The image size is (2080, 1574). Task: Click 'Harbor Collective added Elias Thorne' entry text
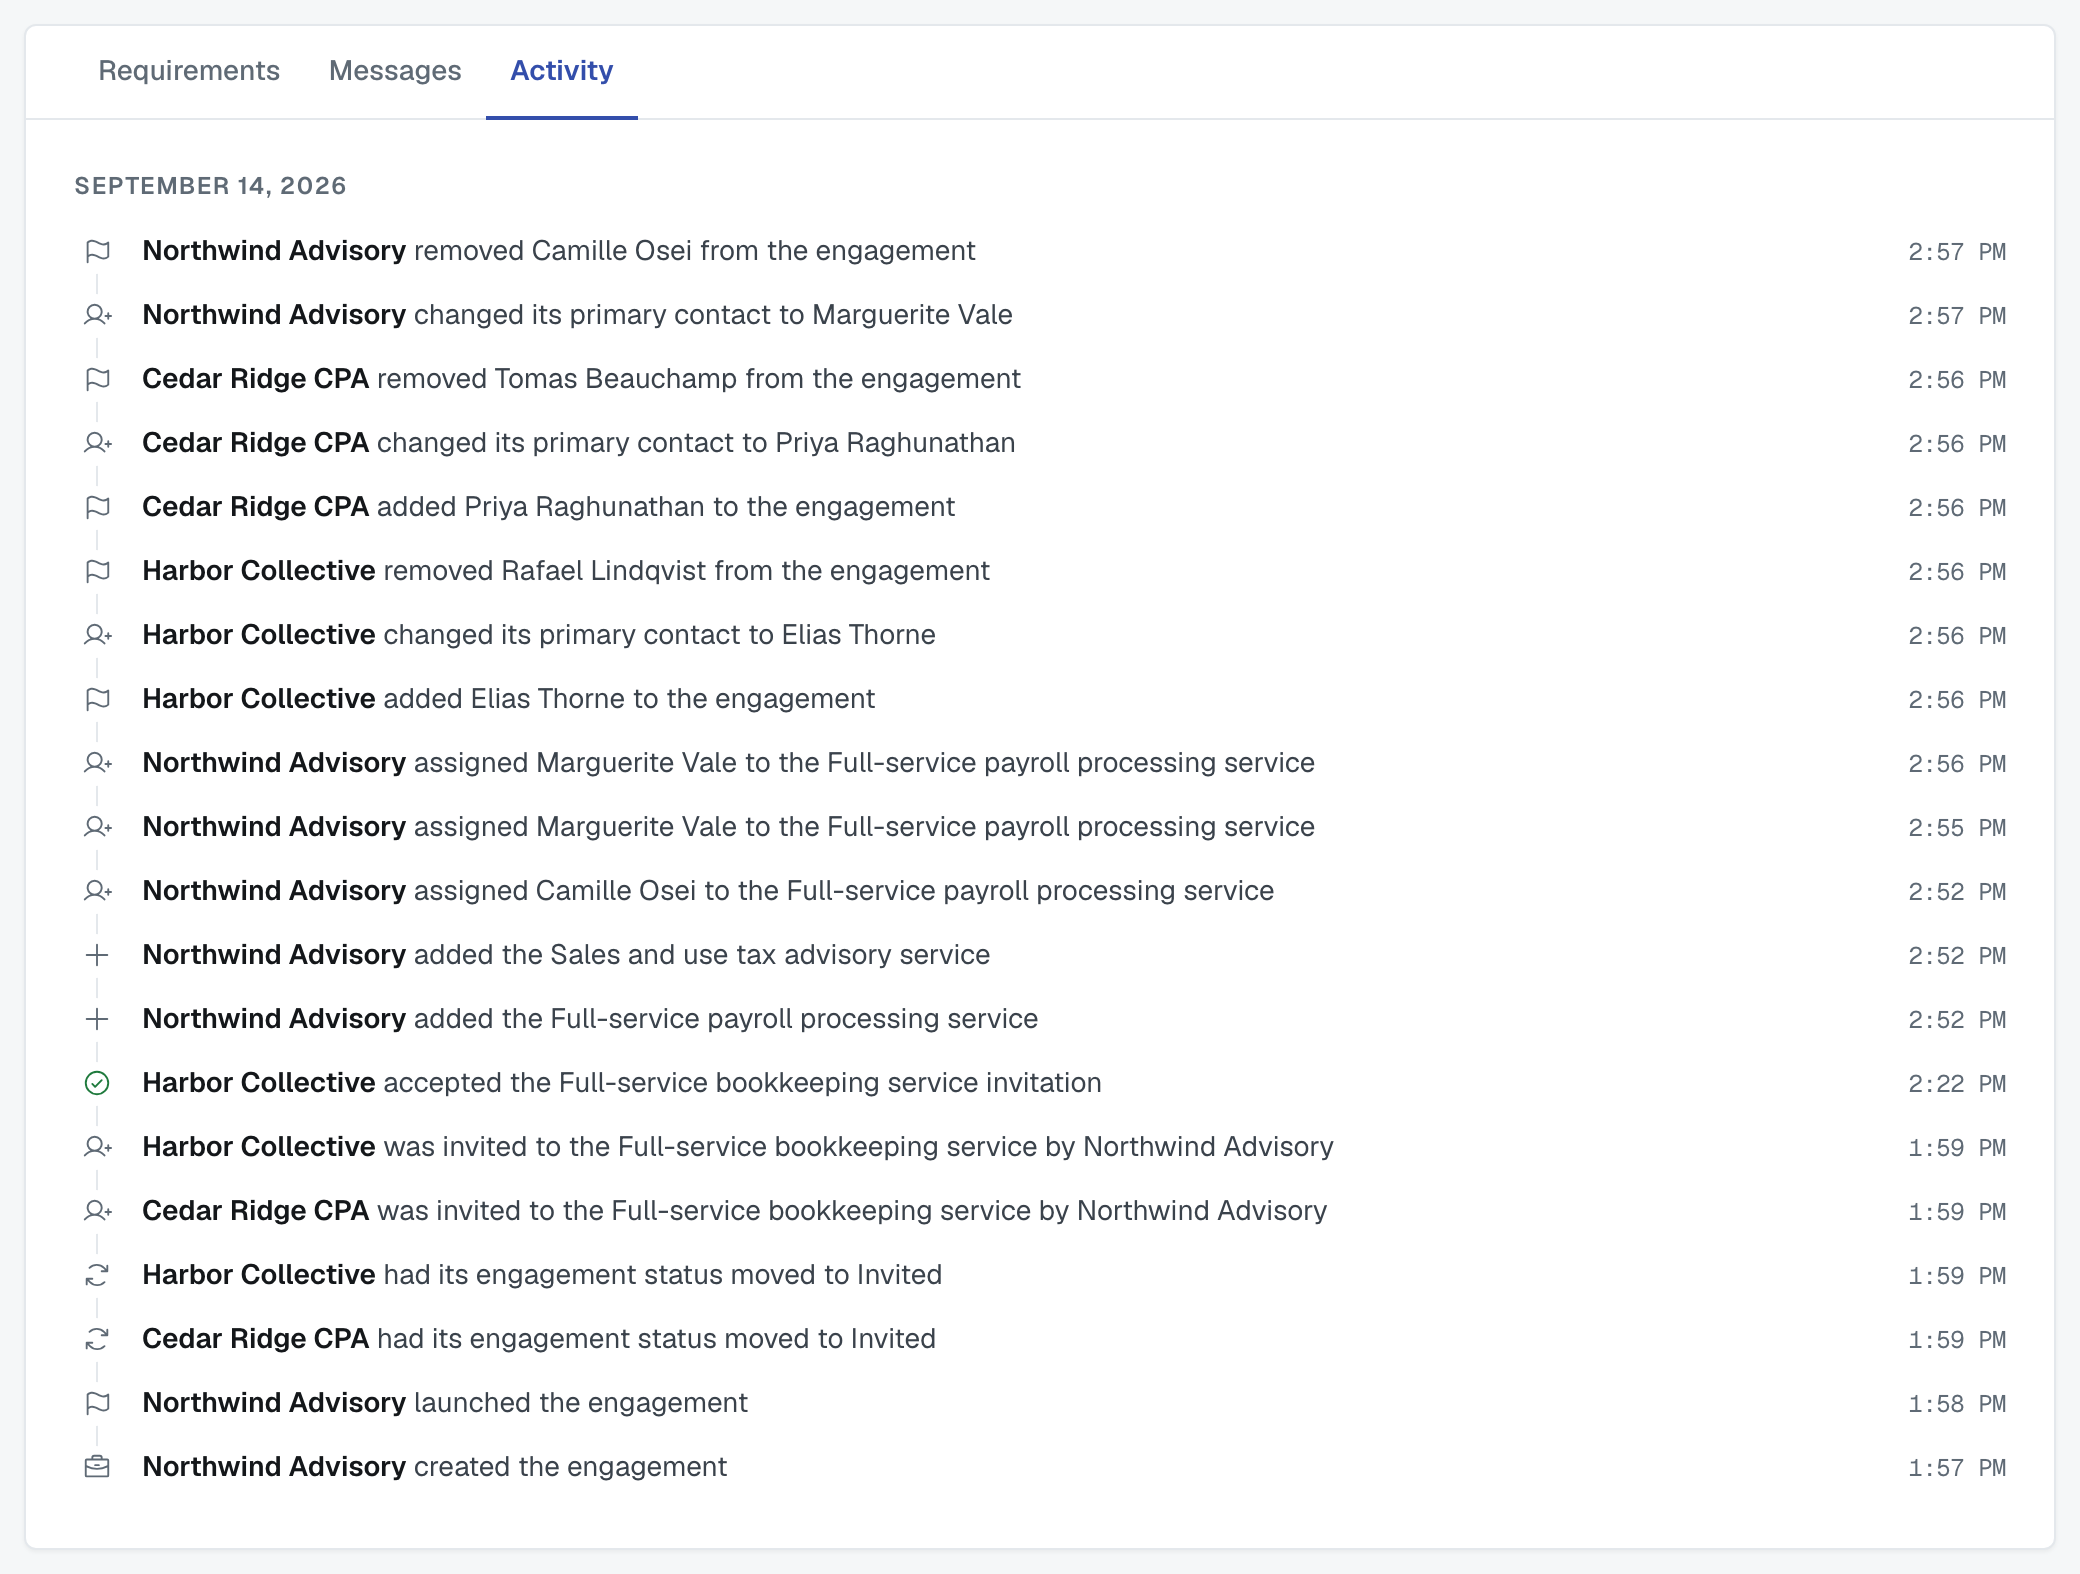click(508, 699)
